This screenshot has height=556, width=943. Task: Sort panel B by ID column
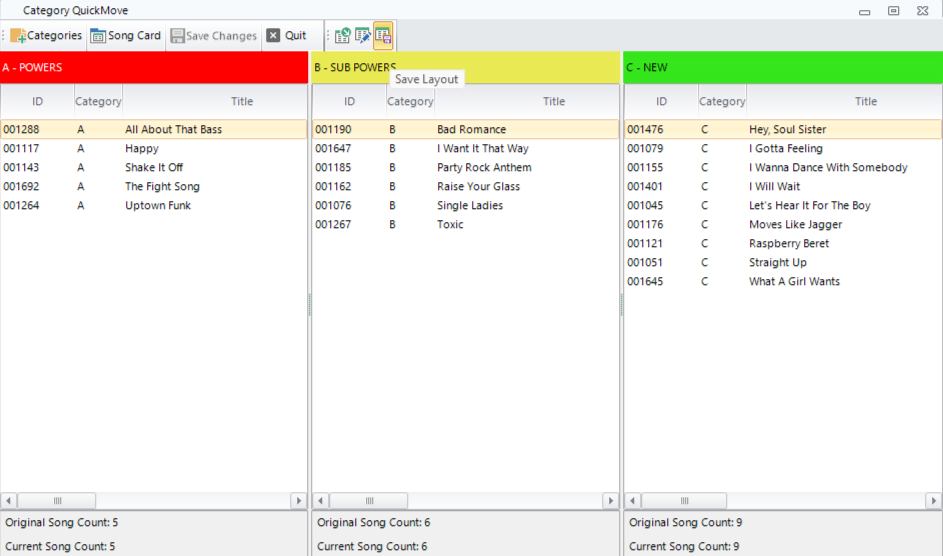pyautogui.click(x=350, y=101)
